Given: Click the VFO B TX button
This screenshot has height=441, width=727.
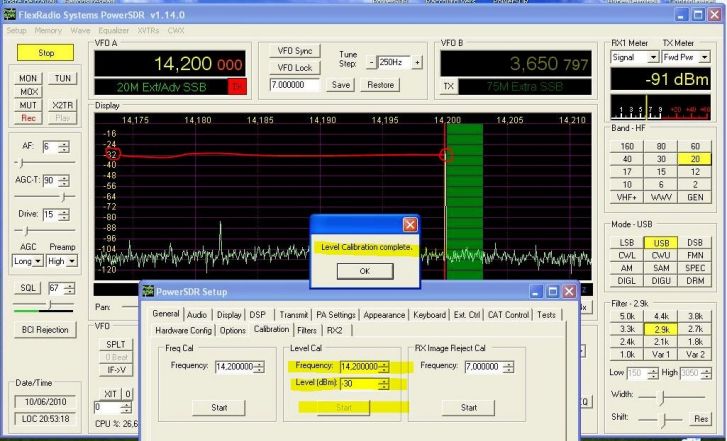Looking at the screenshot, I should [x=448, y=86].
